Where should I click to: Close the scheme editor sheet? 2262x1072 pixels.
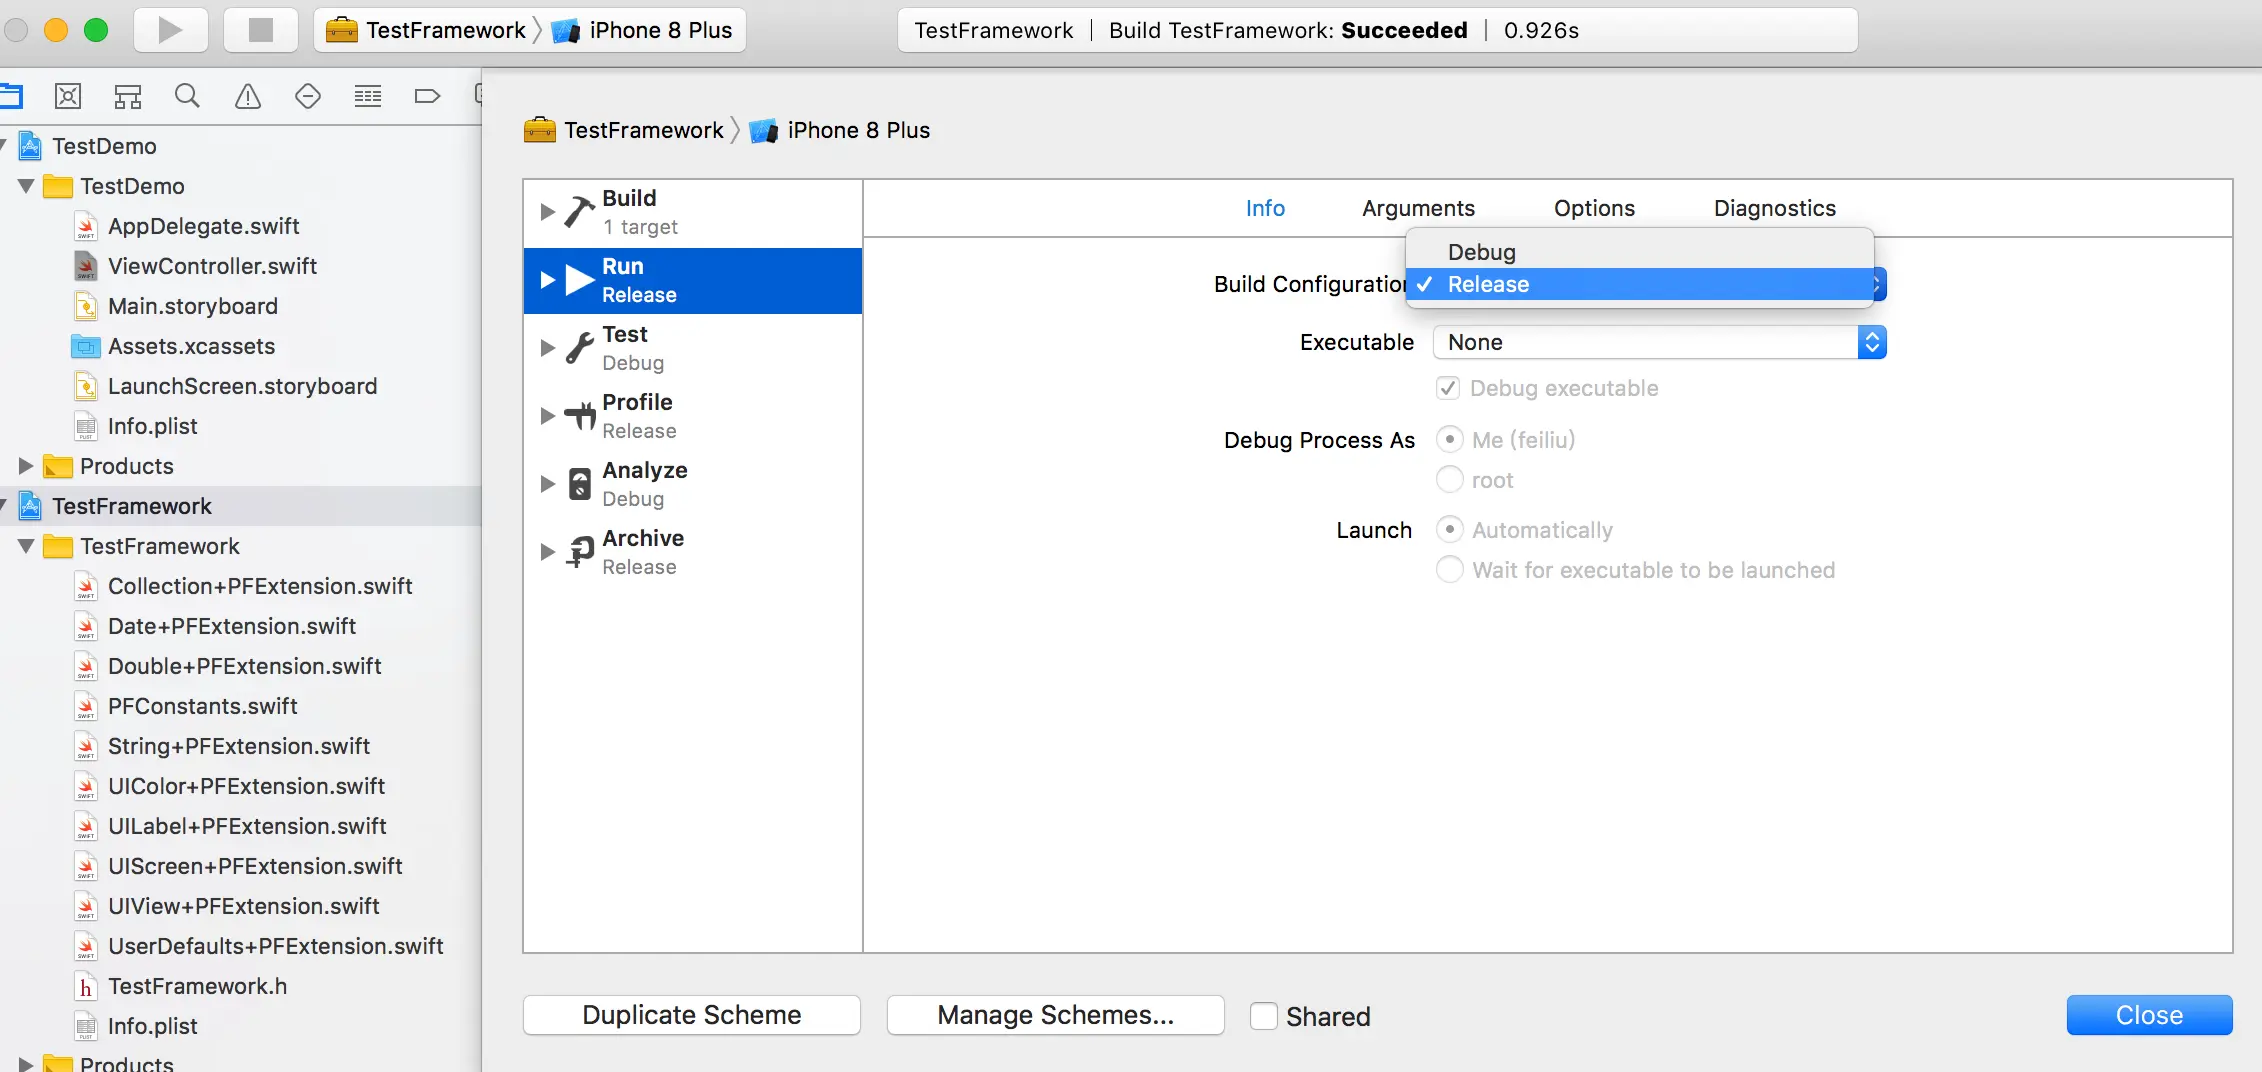tap(2150, 1015)
